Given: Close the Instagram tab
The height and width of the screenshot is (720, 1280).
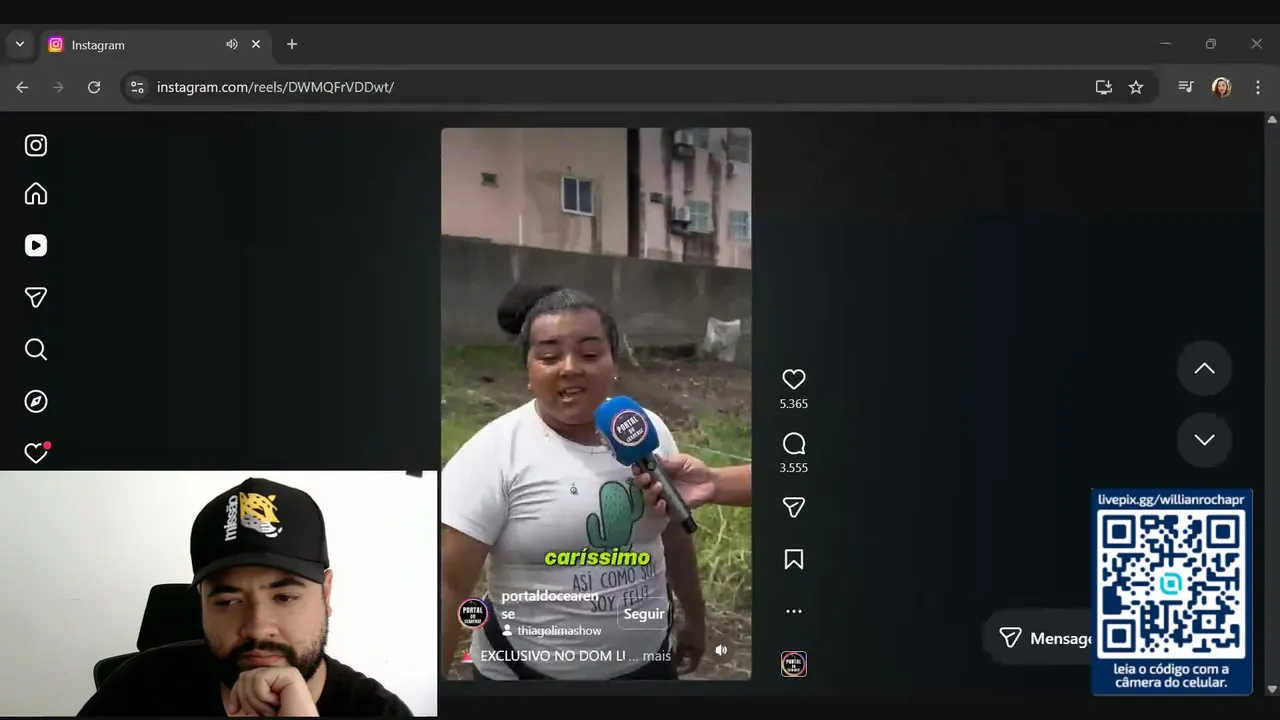Looking at the screenshot, I should coord(256,44).
